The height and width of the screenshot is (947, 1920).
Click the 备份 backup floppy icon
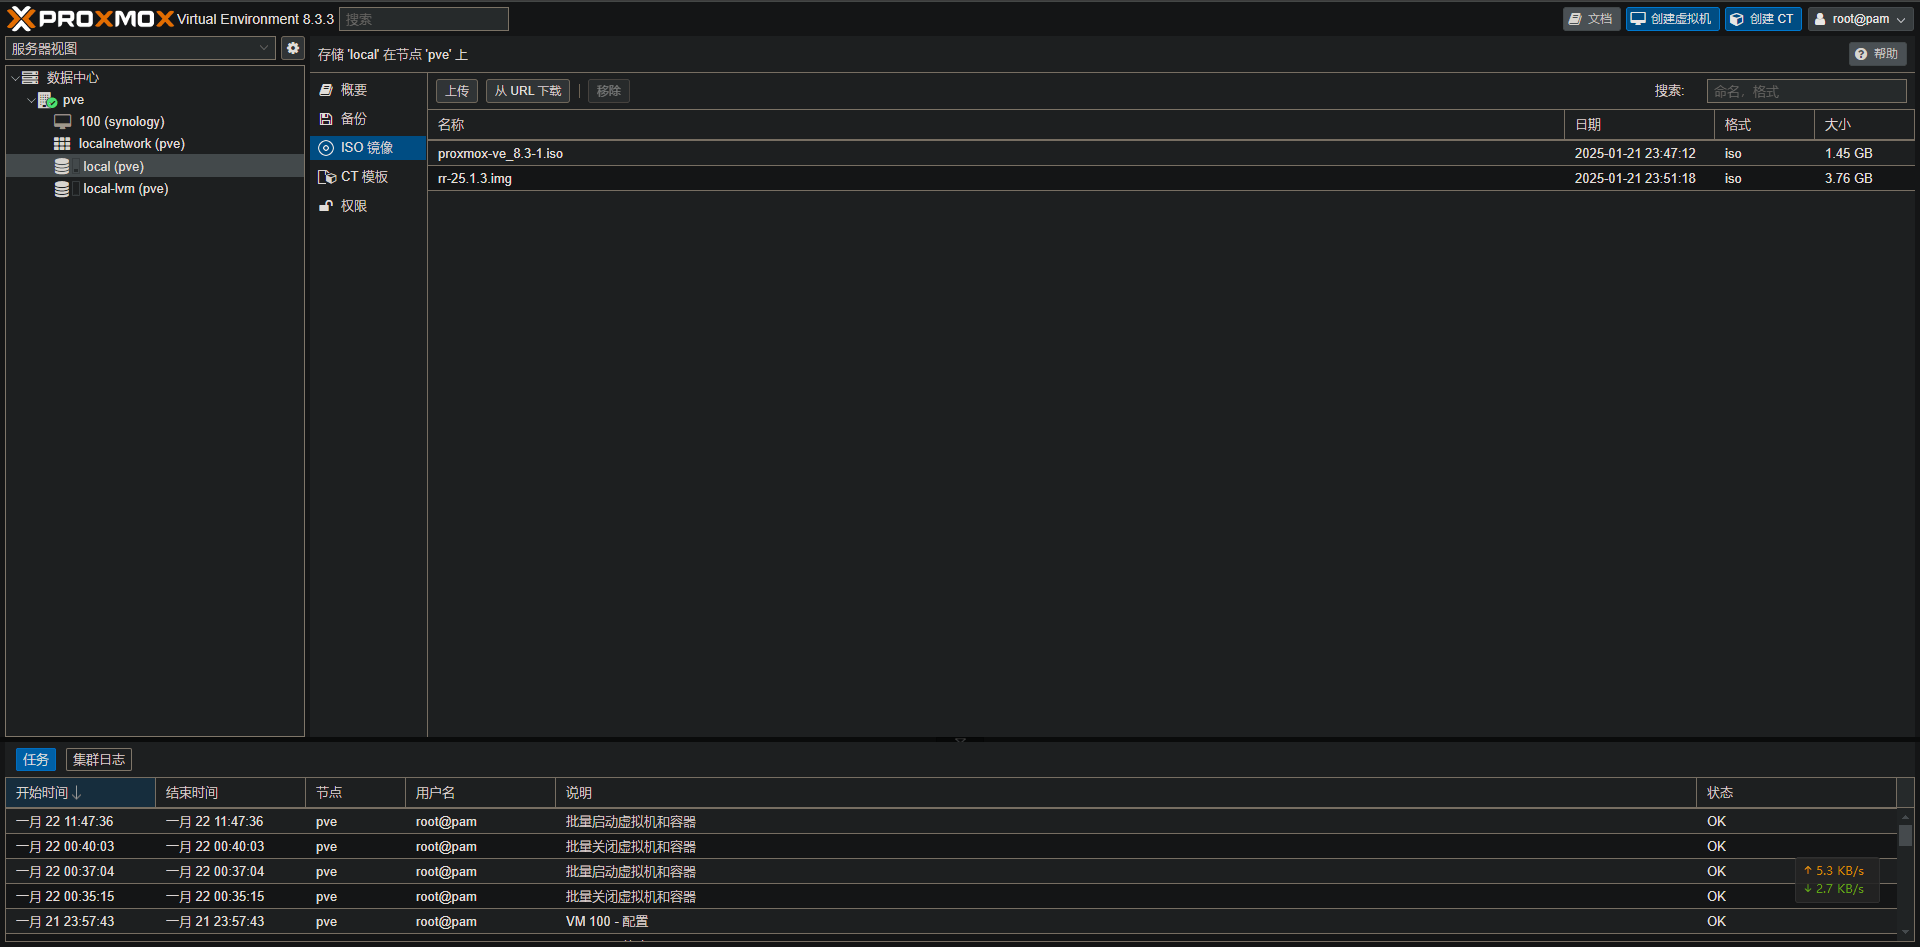[326, 119]
